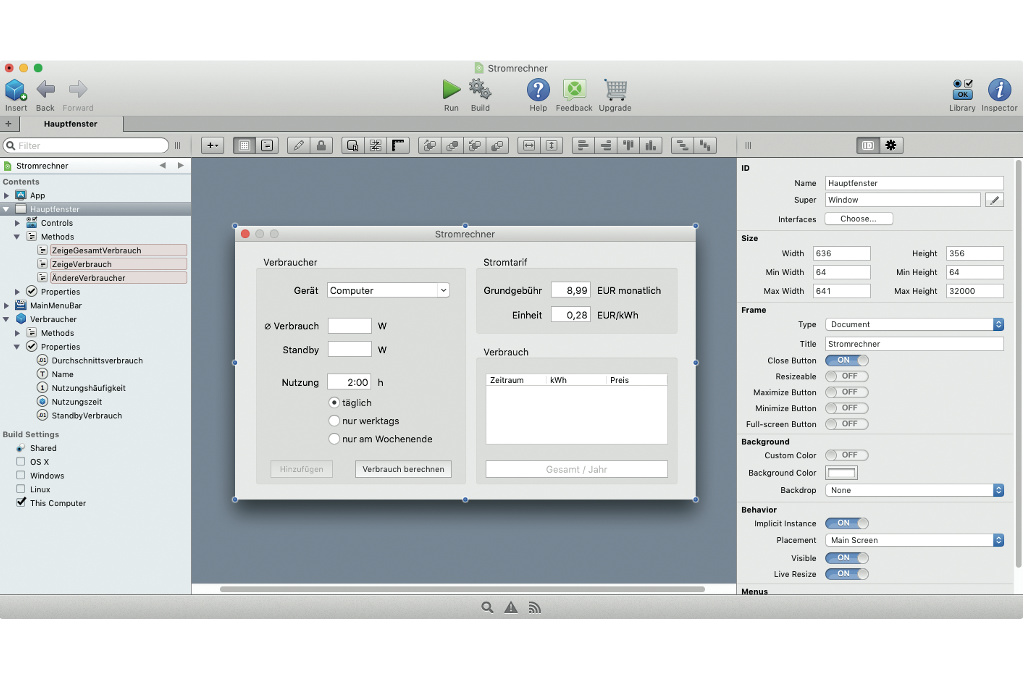The width and height of the screenshot is (1024, 687).
Task: Click the Run icon in toolbar
Action: click(451, 90)
